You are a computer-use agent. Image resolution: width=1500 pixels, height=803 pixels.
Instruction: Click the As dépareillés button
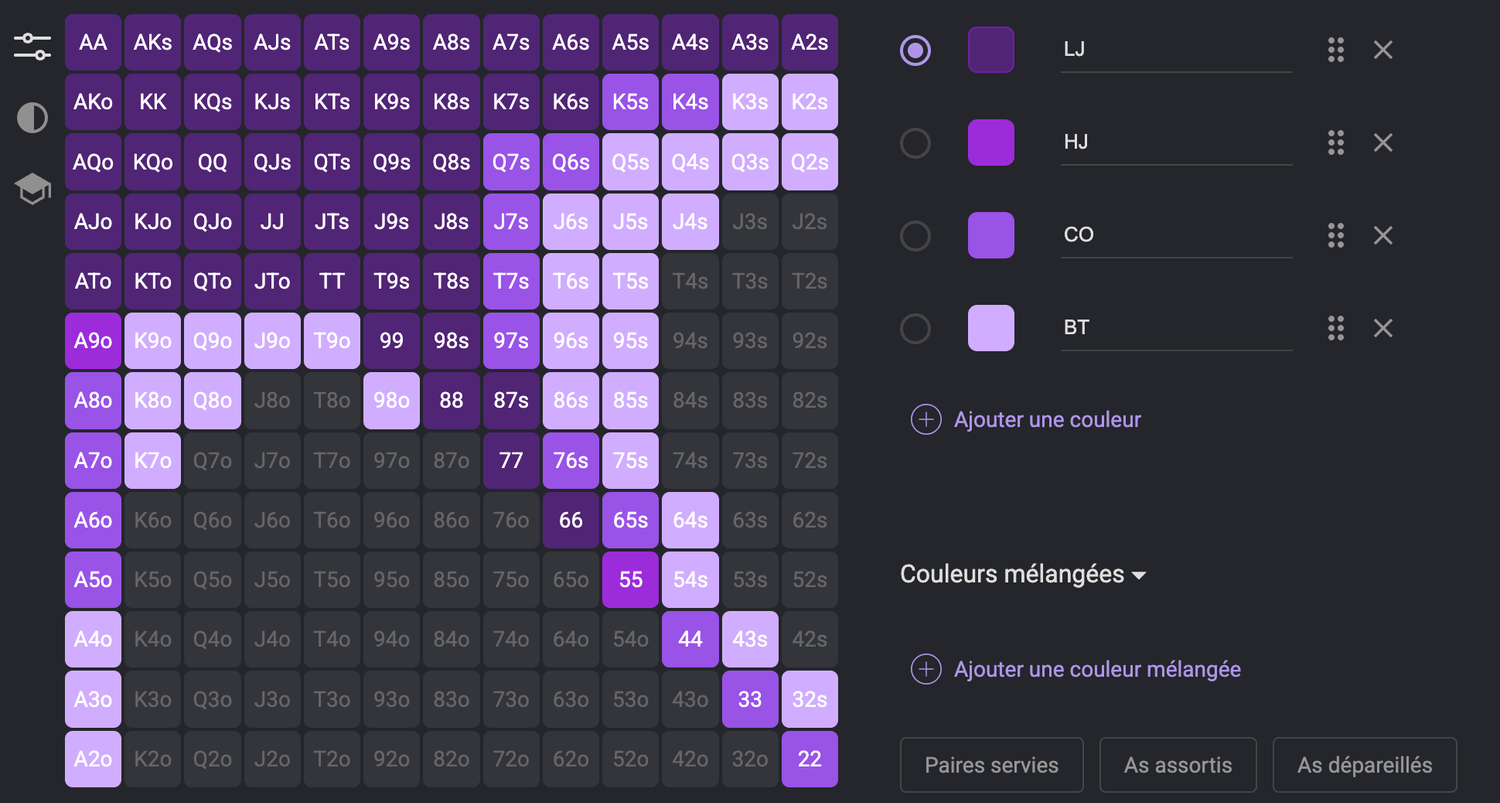tap(1365, 765)
